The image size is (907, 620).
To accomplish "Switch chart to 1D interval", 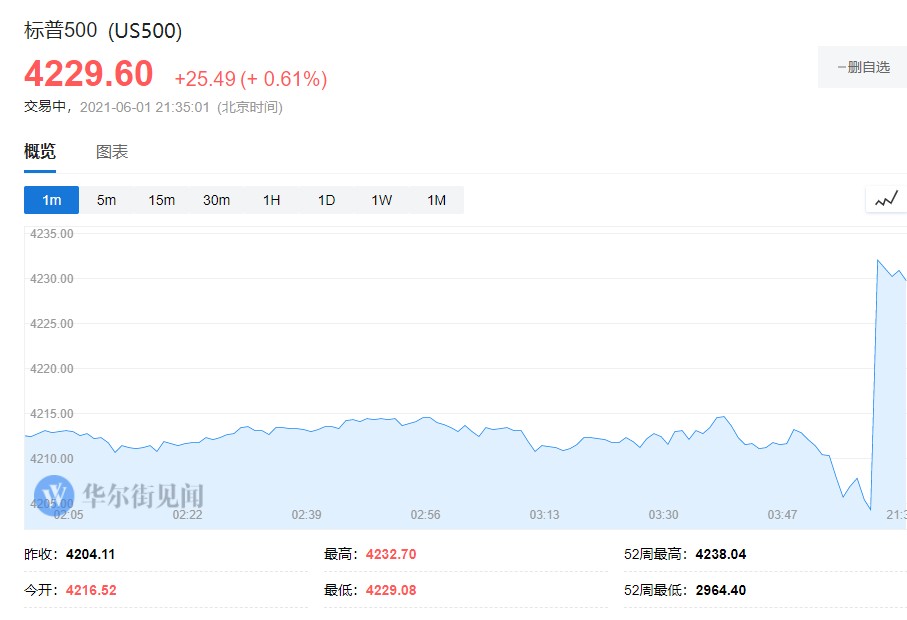I will click(326, 200).
